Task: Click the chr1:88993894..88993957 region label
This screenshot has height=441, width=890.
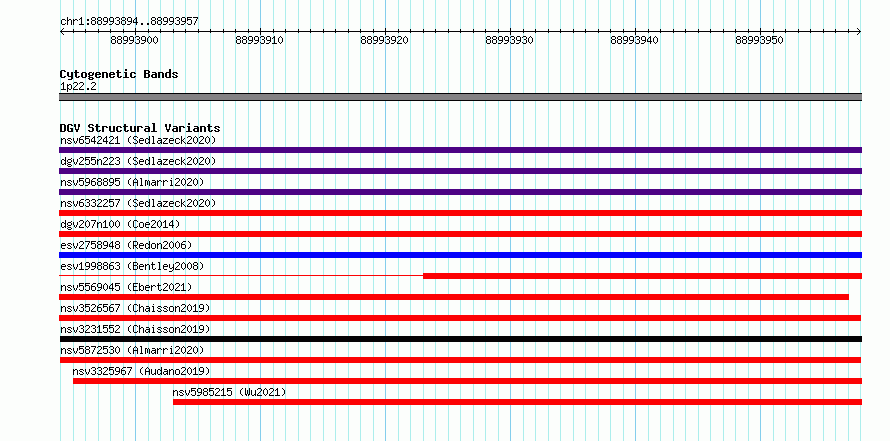Action: click(129, 21)
